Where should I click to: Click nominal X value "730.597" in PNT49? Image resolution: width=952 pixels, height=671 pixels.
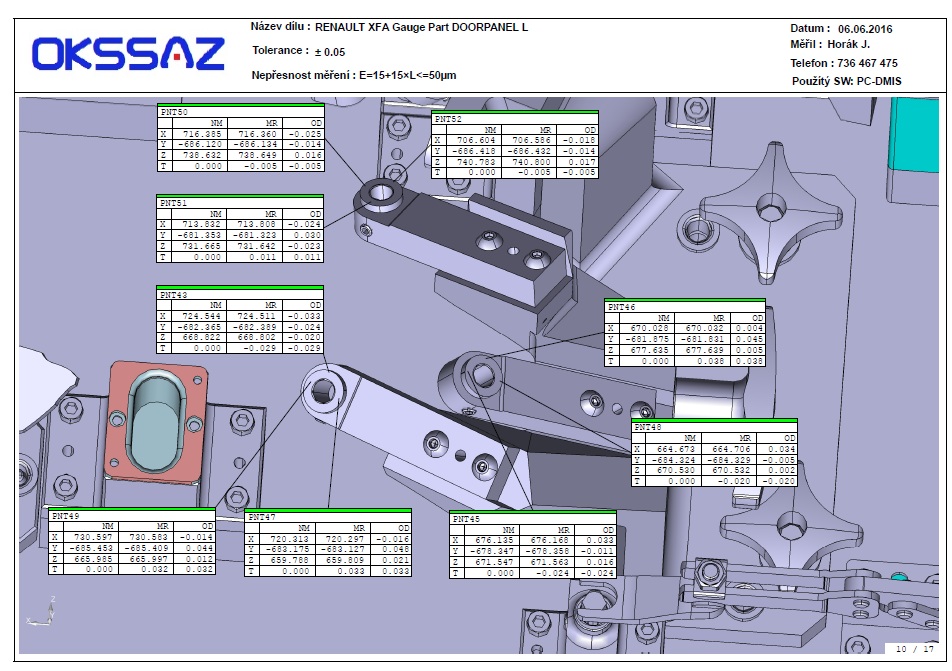pyautogui.click(x=94, y=537)
